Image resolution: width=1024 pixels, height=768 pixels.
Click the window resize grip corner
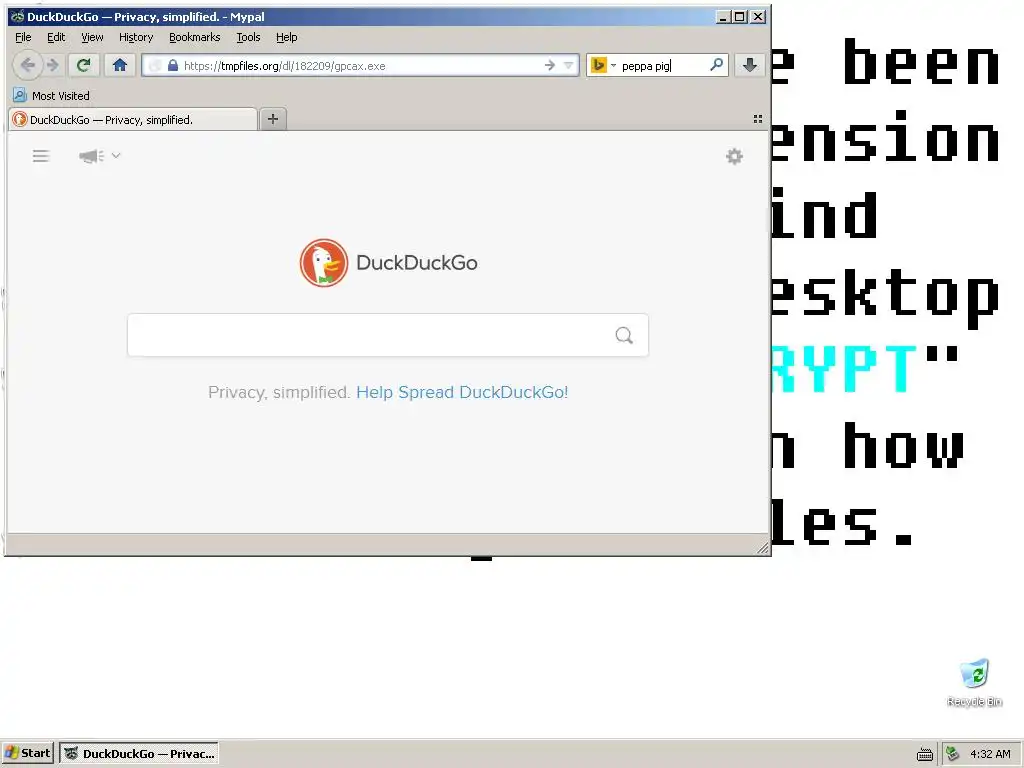[x=762, y=547]
